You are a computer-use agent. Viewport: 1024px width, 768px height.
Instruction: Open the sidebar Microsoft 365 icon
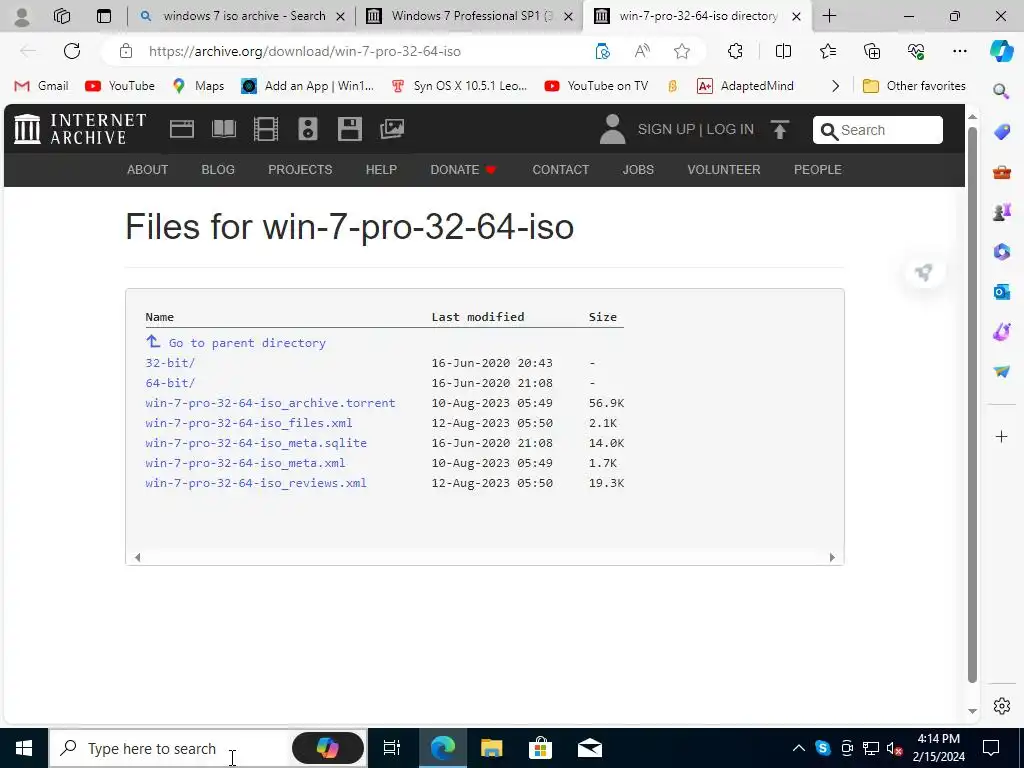point(1001,251)
